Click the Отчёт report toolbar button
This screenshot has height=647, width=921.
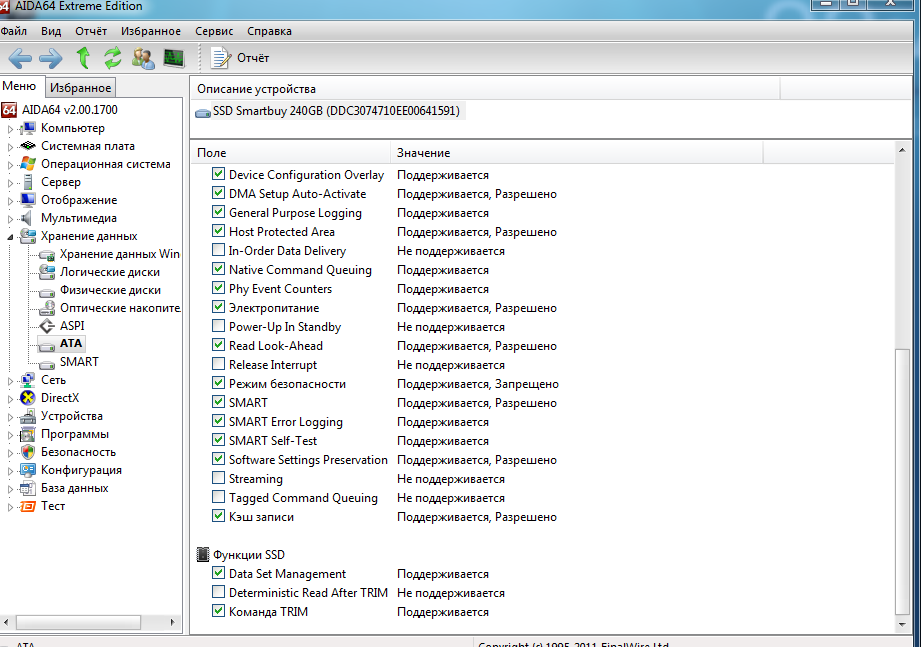point(240,58)
